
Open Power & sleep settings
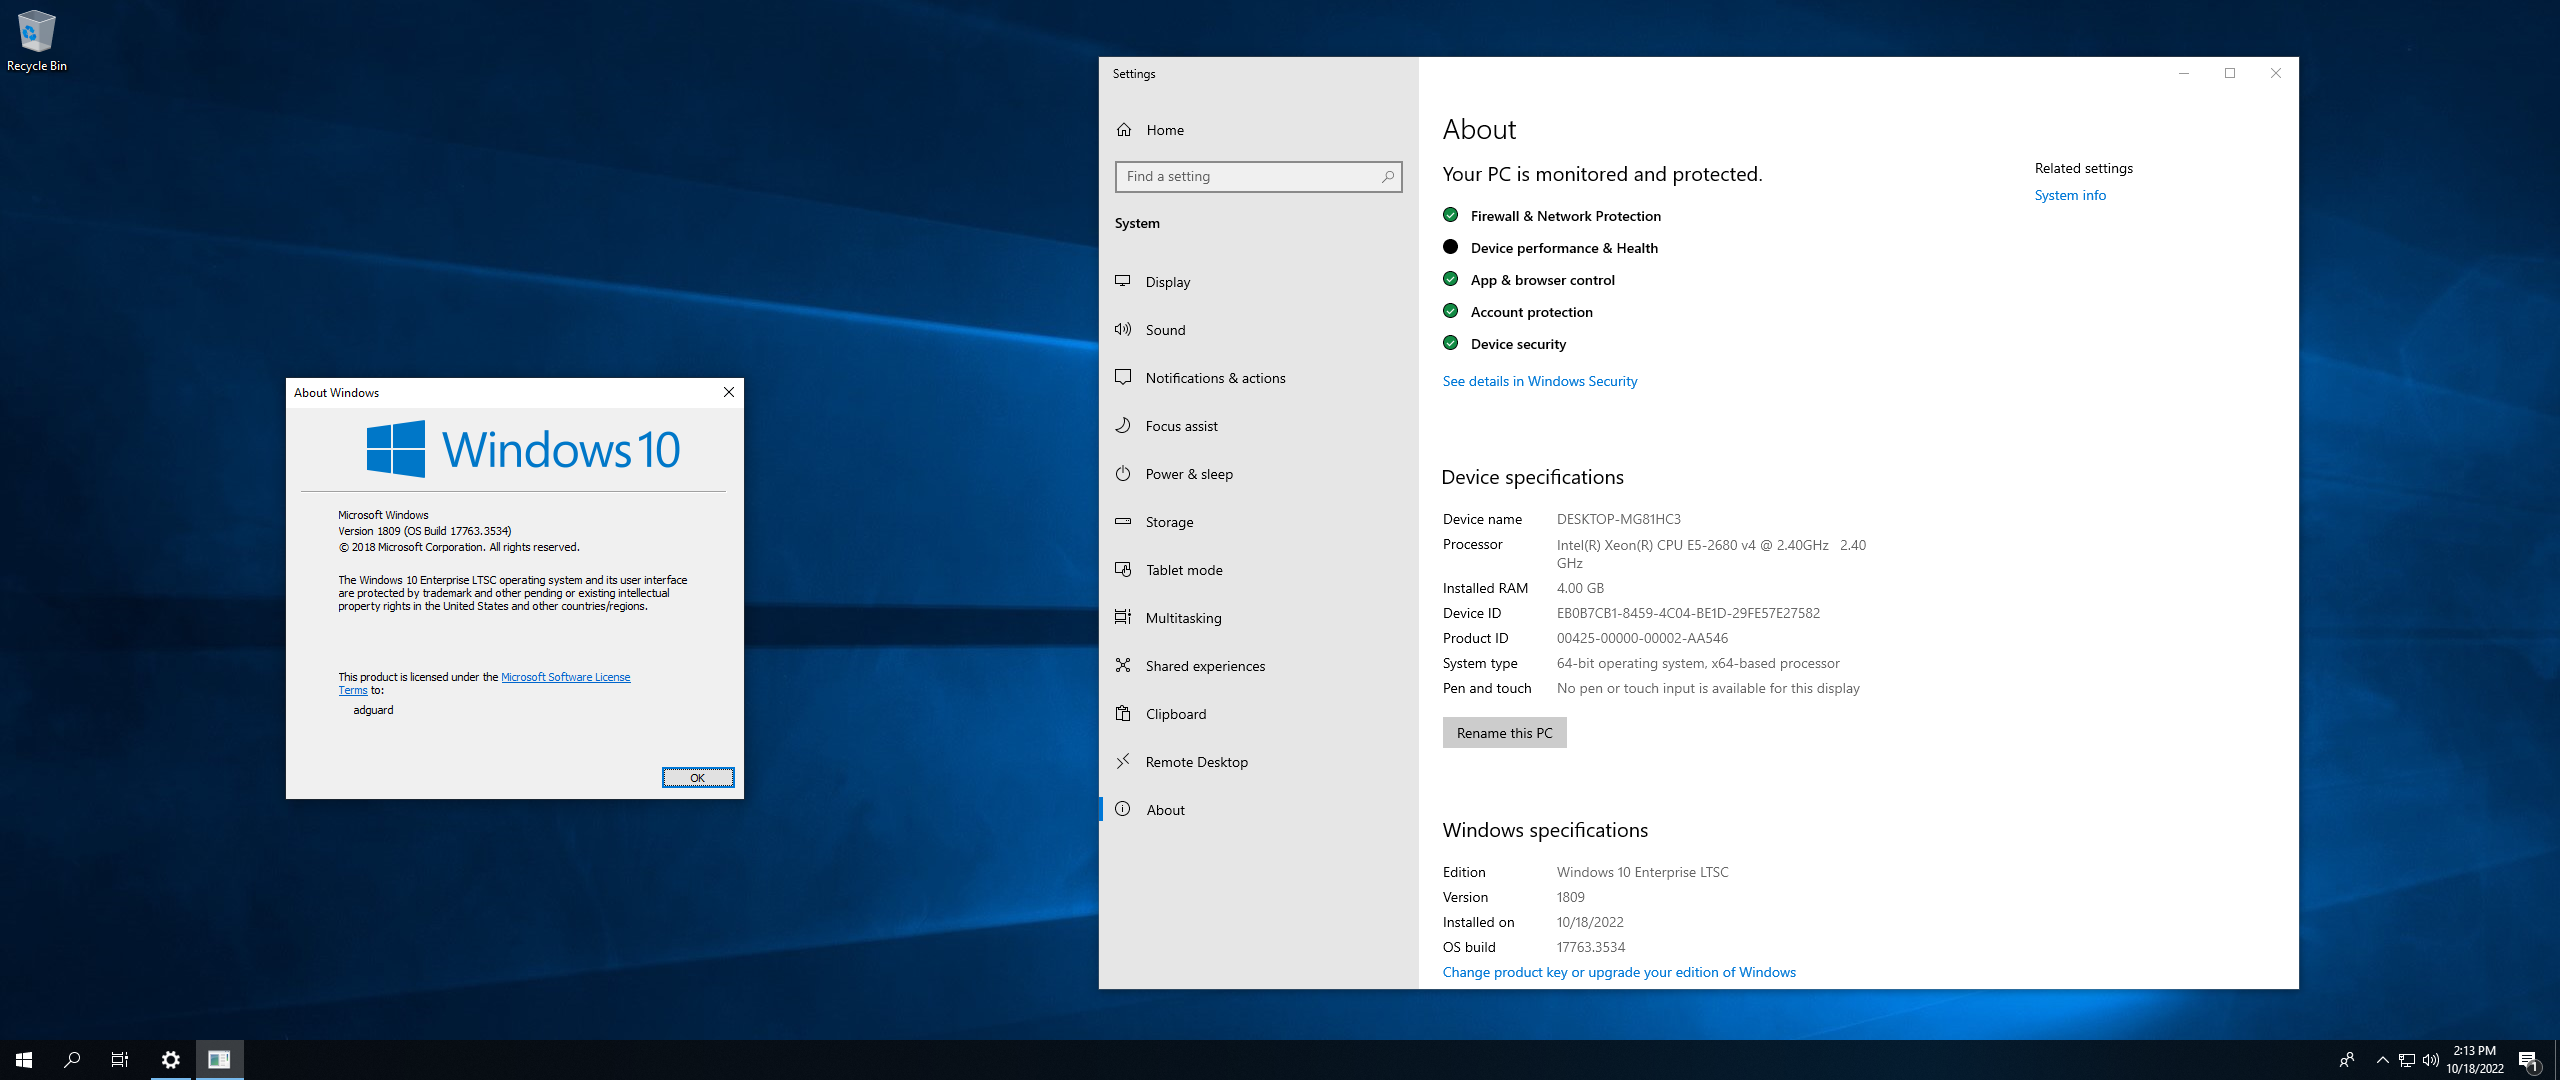coord(1258,474)
